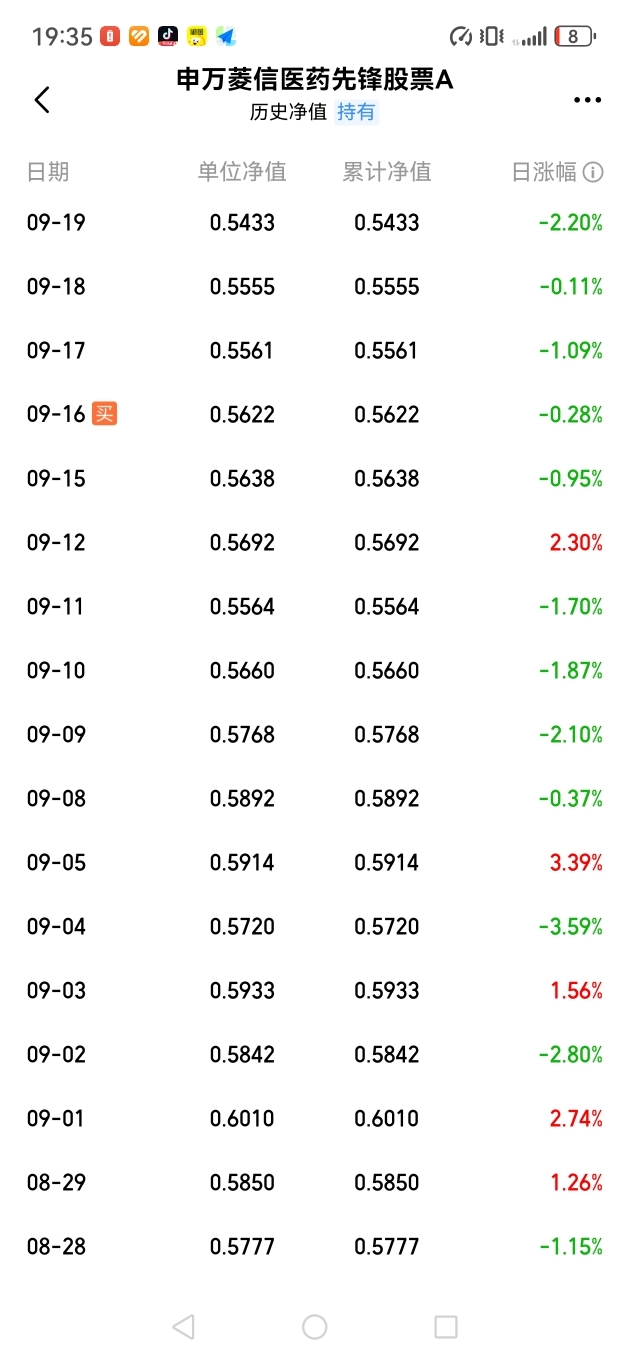The image size is (630, 1360).
Task: Tap the fund title 申万菱信医药先锋股票A
Action: click(315, 79)
